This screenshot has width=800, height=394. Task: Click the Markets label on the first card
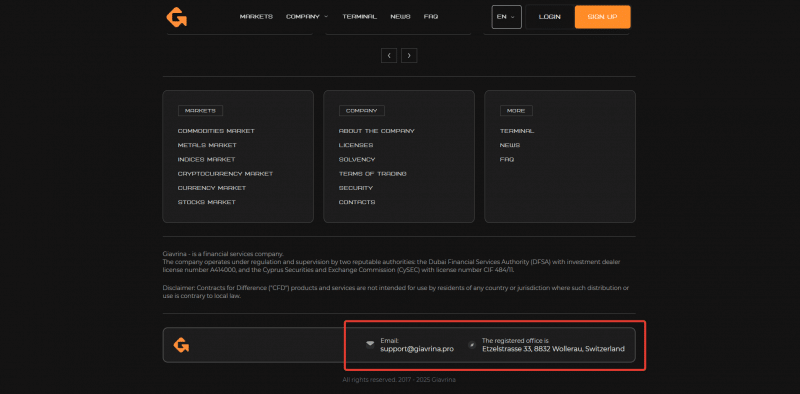pyautogui.click(x=200, y=111)
